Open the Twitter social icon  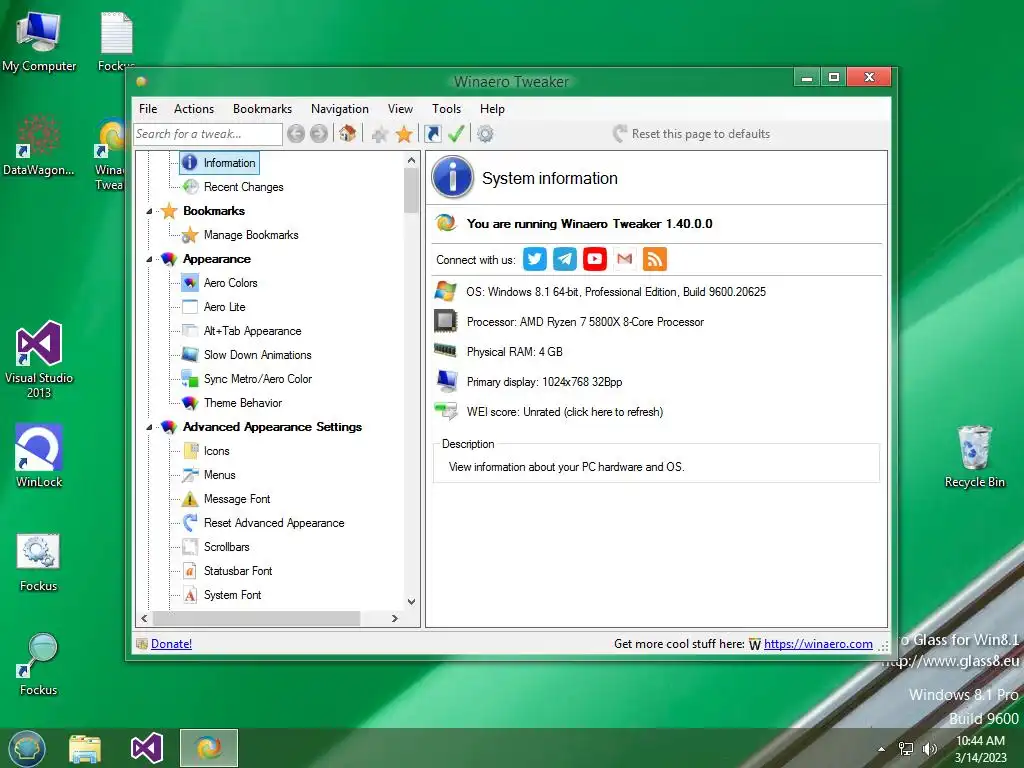click(x=535, y=259)
